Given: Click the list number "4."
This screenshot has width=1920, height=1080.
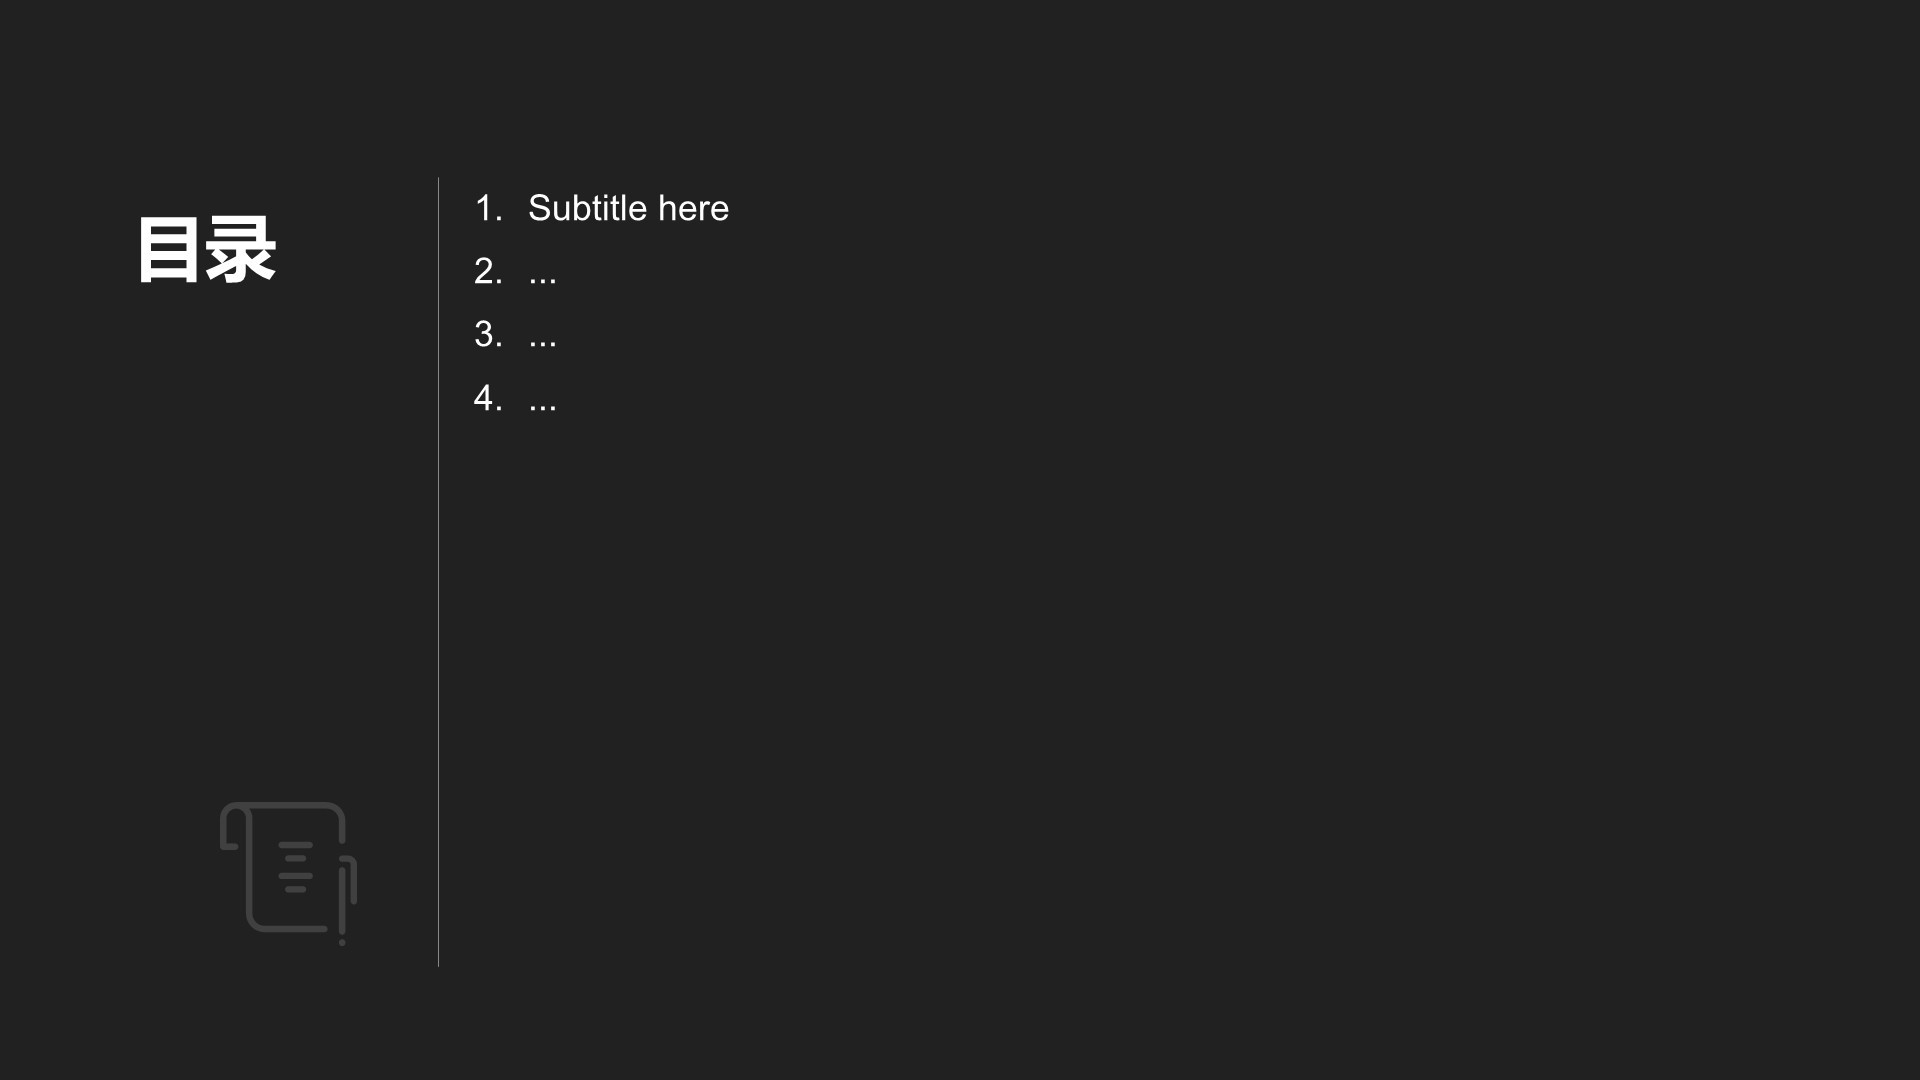Looking at the screenshot, I should click(488, 398).
